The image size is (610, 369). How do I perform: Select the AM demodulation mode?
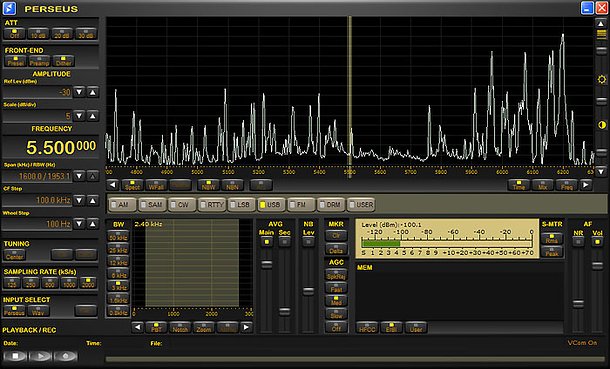pyautogui.click(x=123, y=205)
